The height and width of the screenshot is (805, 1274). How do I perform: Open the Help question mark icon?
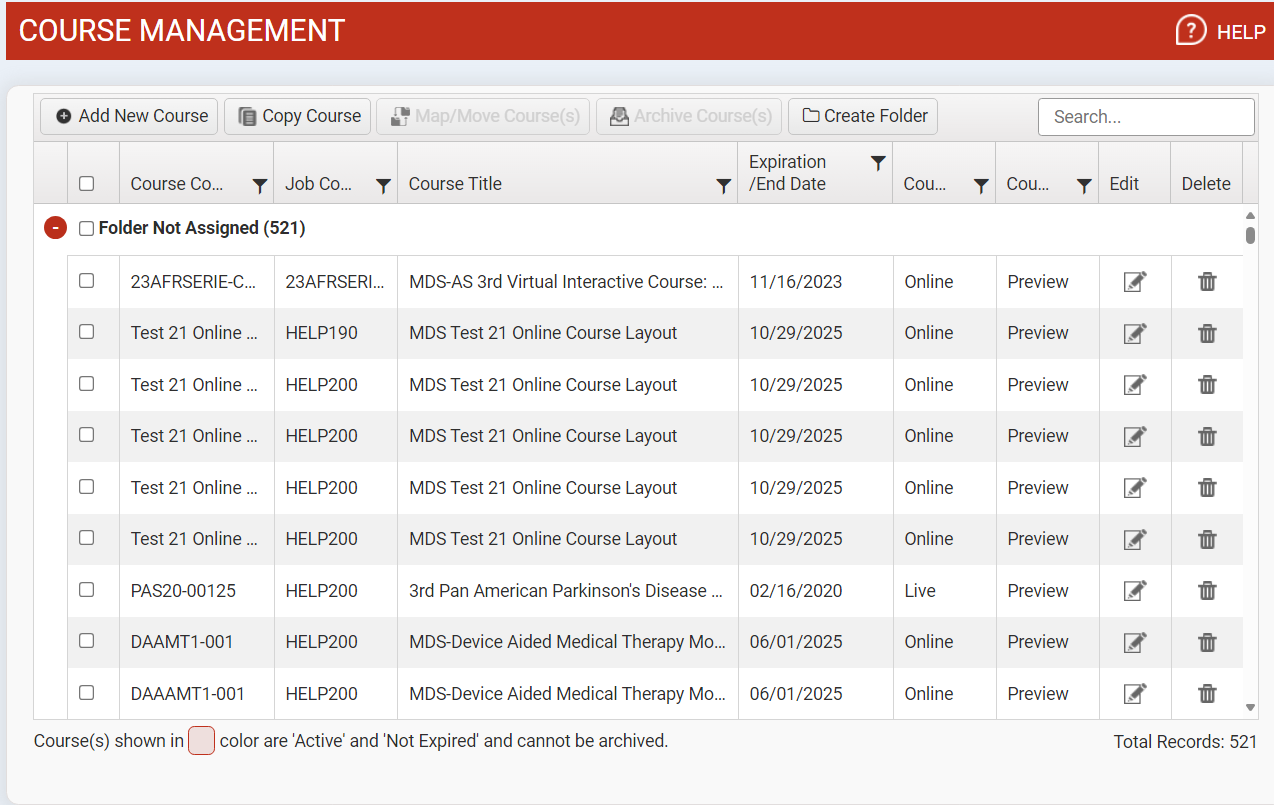click(x=1190, y=31)
